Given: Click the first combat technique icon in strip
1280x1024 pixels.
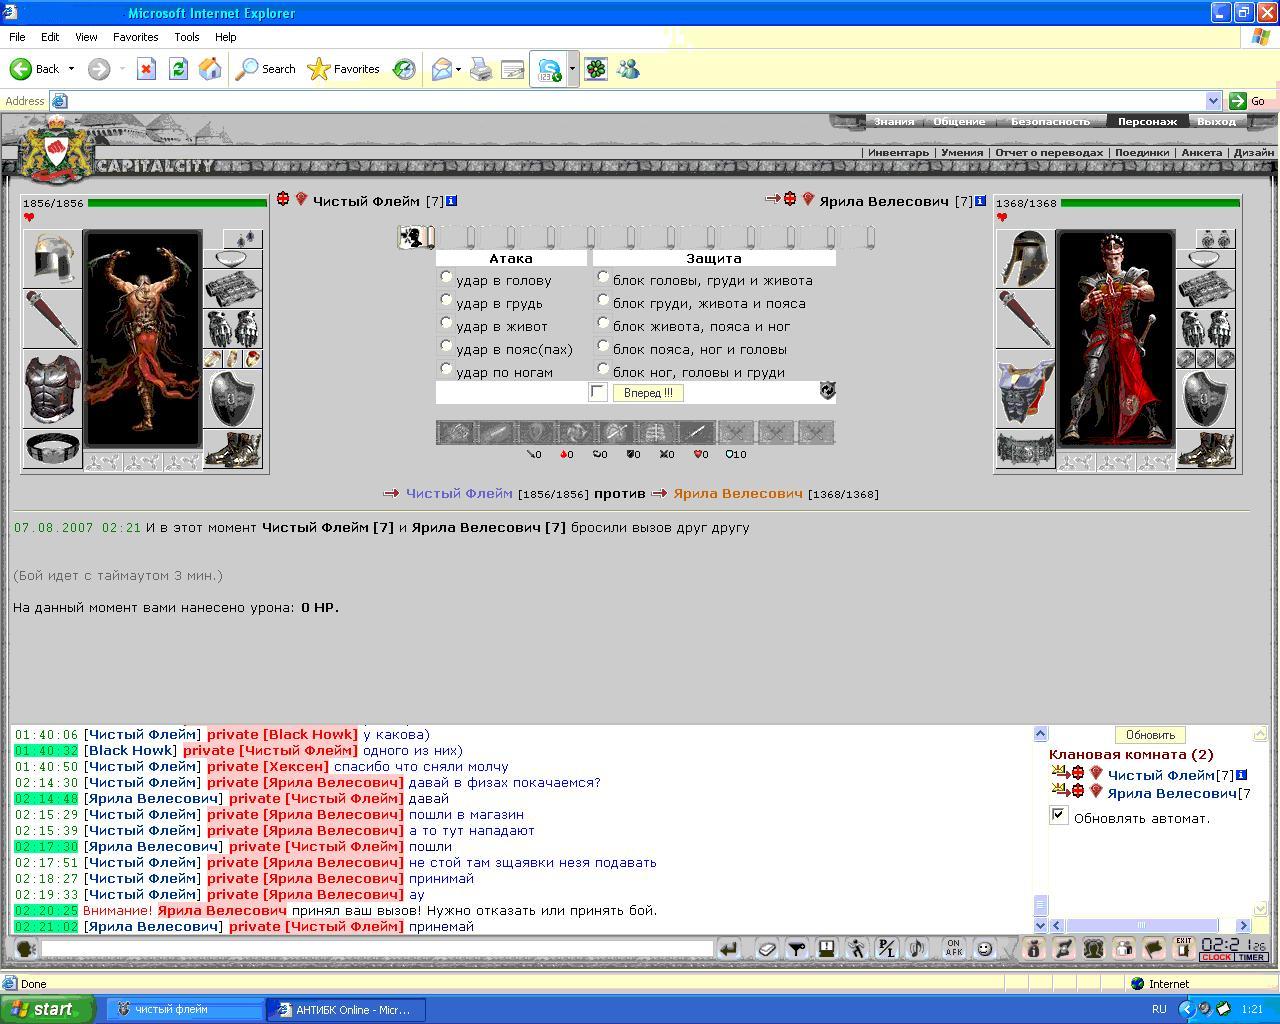Looking at the screenshot, I should coord(456,432).
